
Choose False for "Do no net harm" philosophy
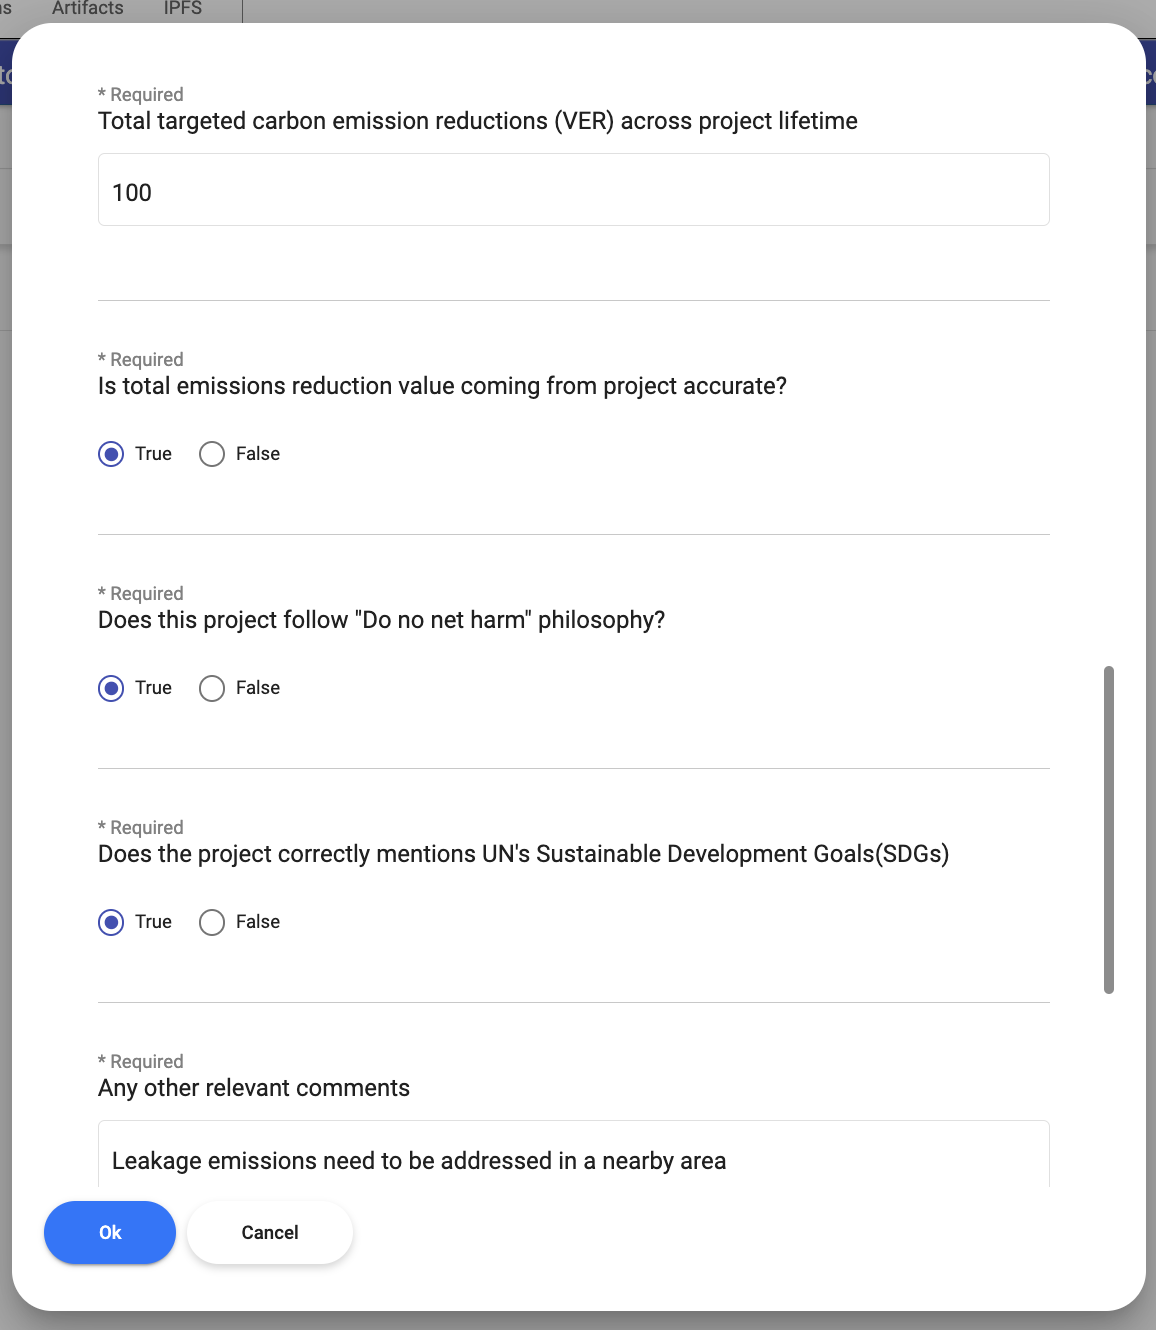[212, 688]
